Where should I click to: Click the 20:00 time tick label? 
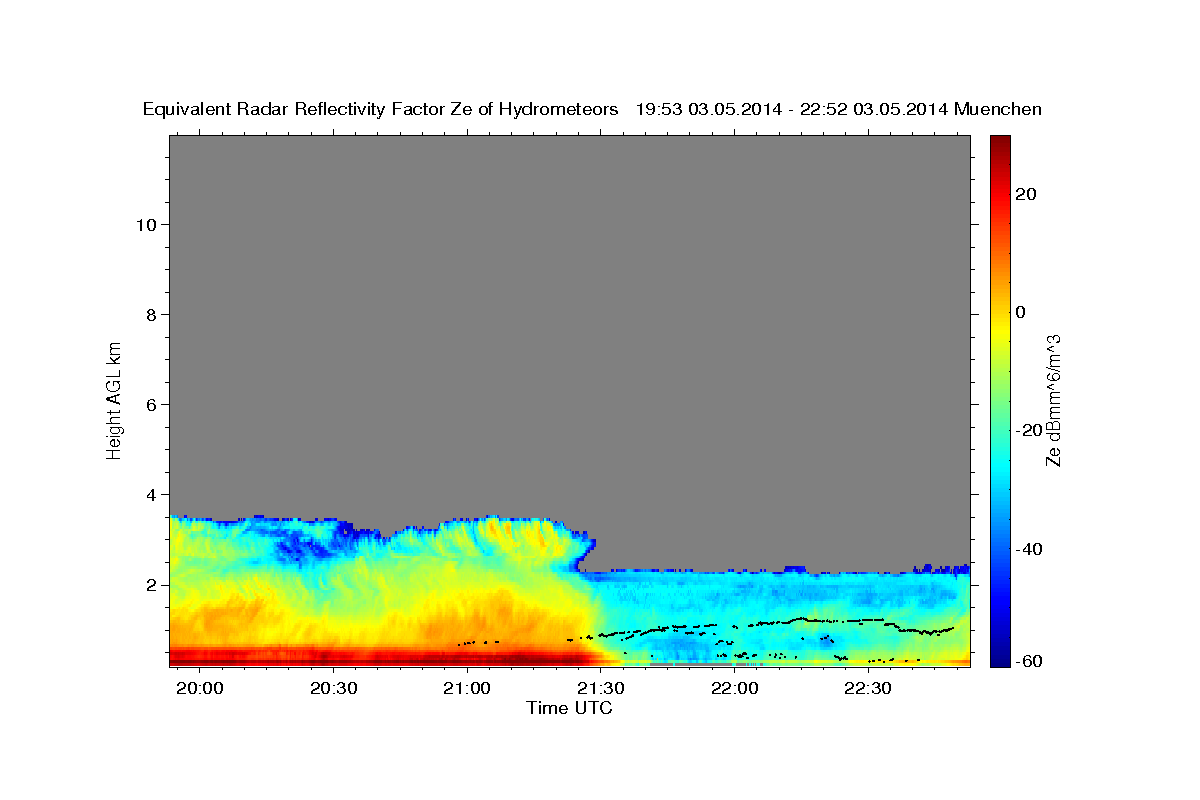(200, 688)
